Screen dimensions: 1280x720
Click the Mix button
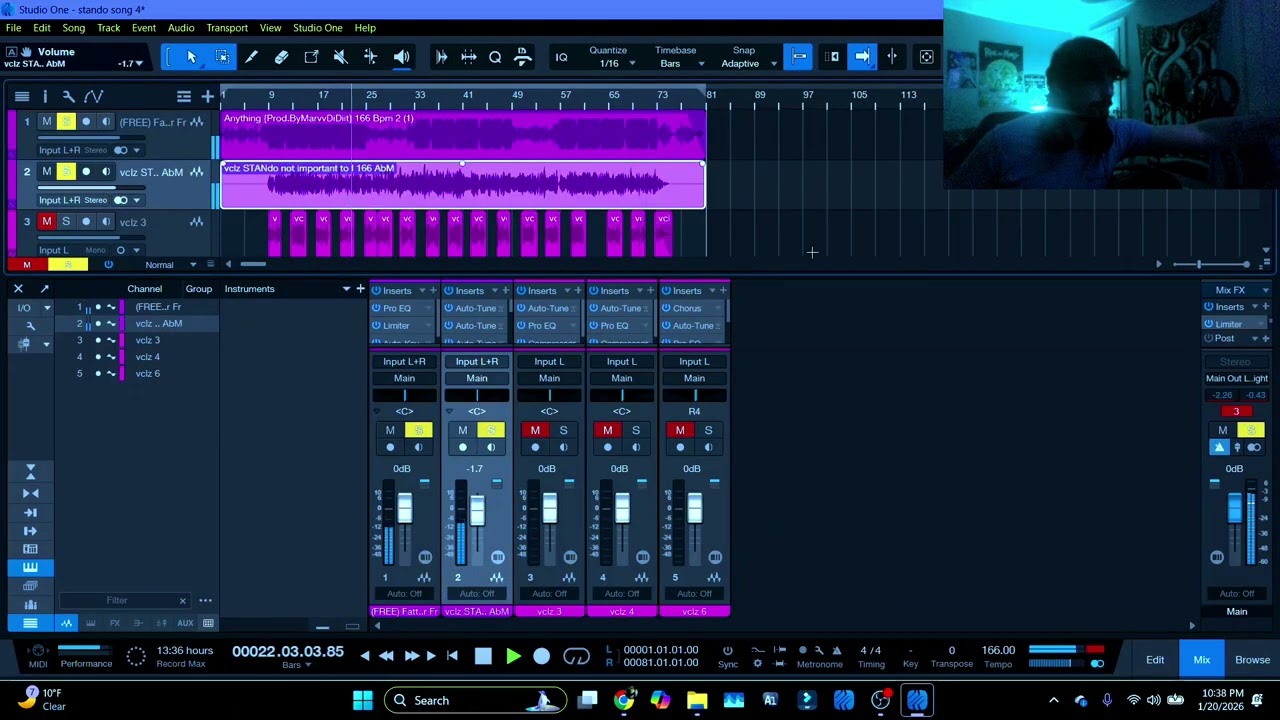(1201, 660)
